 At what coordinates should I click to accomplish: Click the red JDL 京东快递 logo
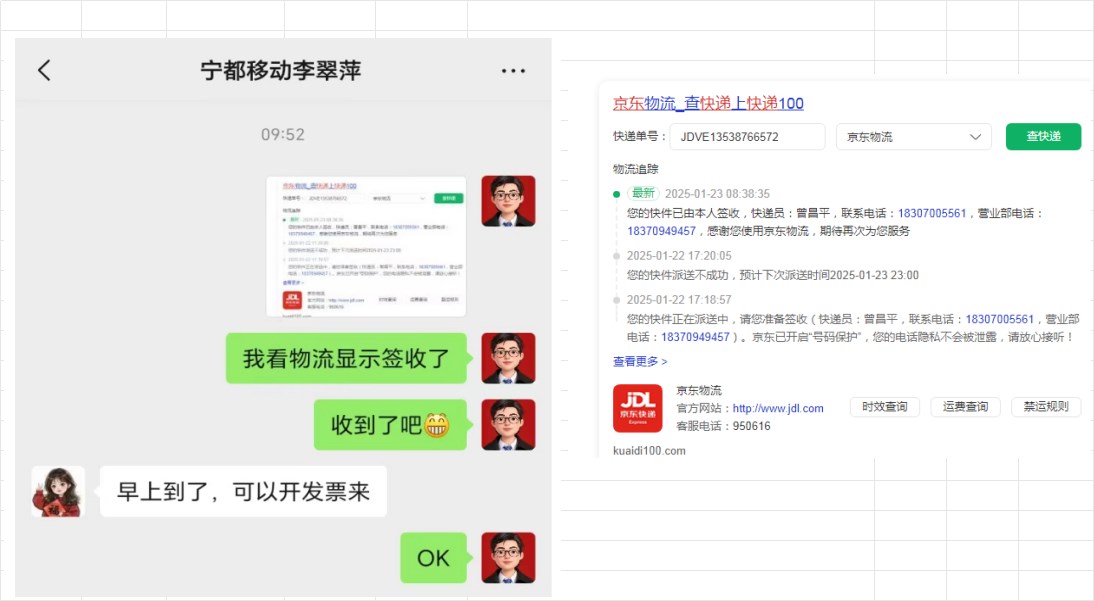[638, 408]
